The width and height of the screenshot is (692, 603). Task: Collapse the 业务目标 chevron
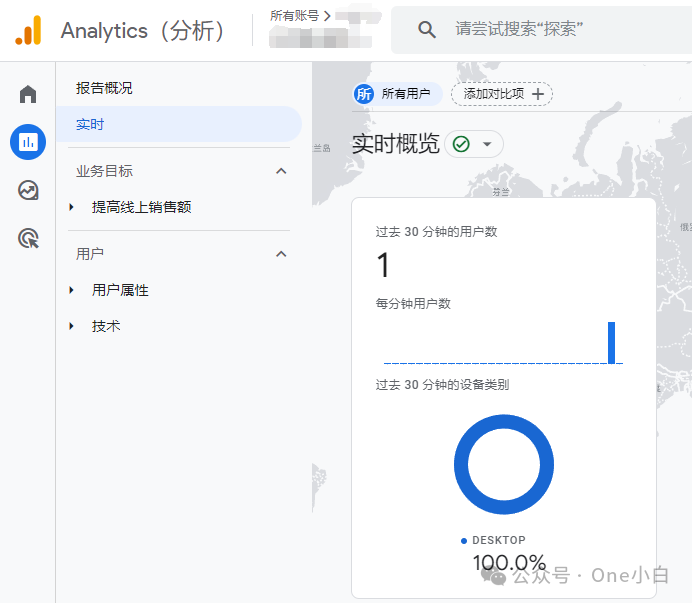point(281,171)
